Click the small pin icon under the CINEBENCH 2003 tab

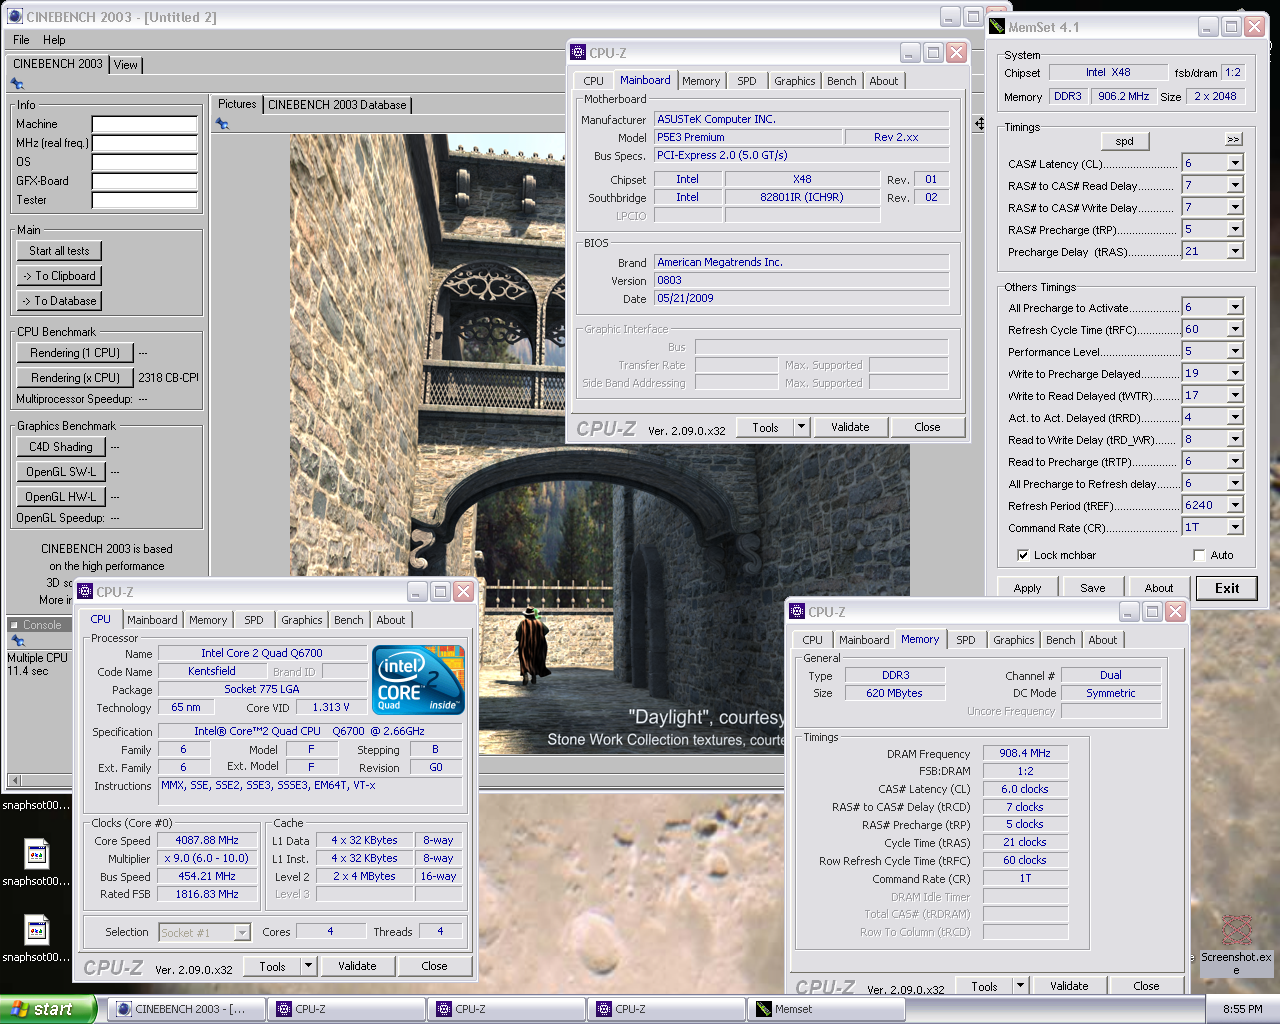point(17,84)
